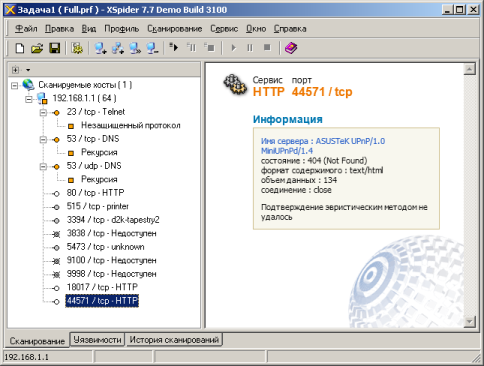Click the New task document icon
The height and width of the screenshot is (366, 484).
coord(20,48)
